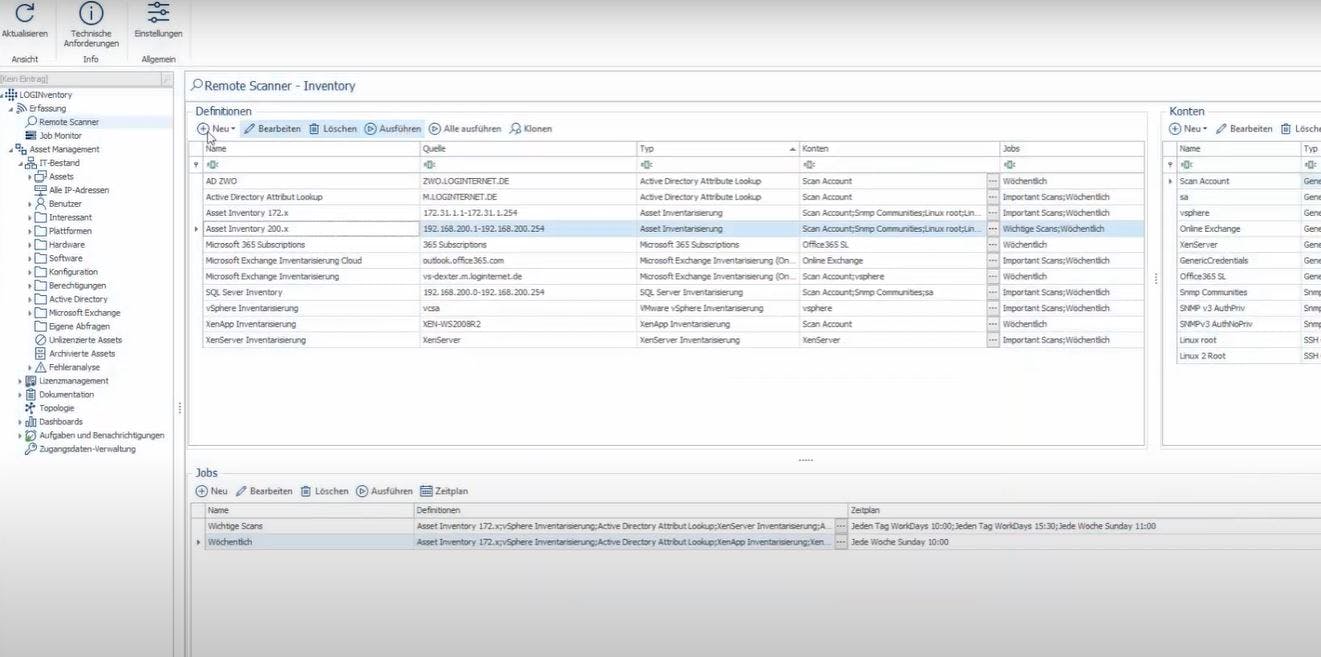Open Technische Anforderungen info icon
1321x657 pixels.
tap(91, 13)
